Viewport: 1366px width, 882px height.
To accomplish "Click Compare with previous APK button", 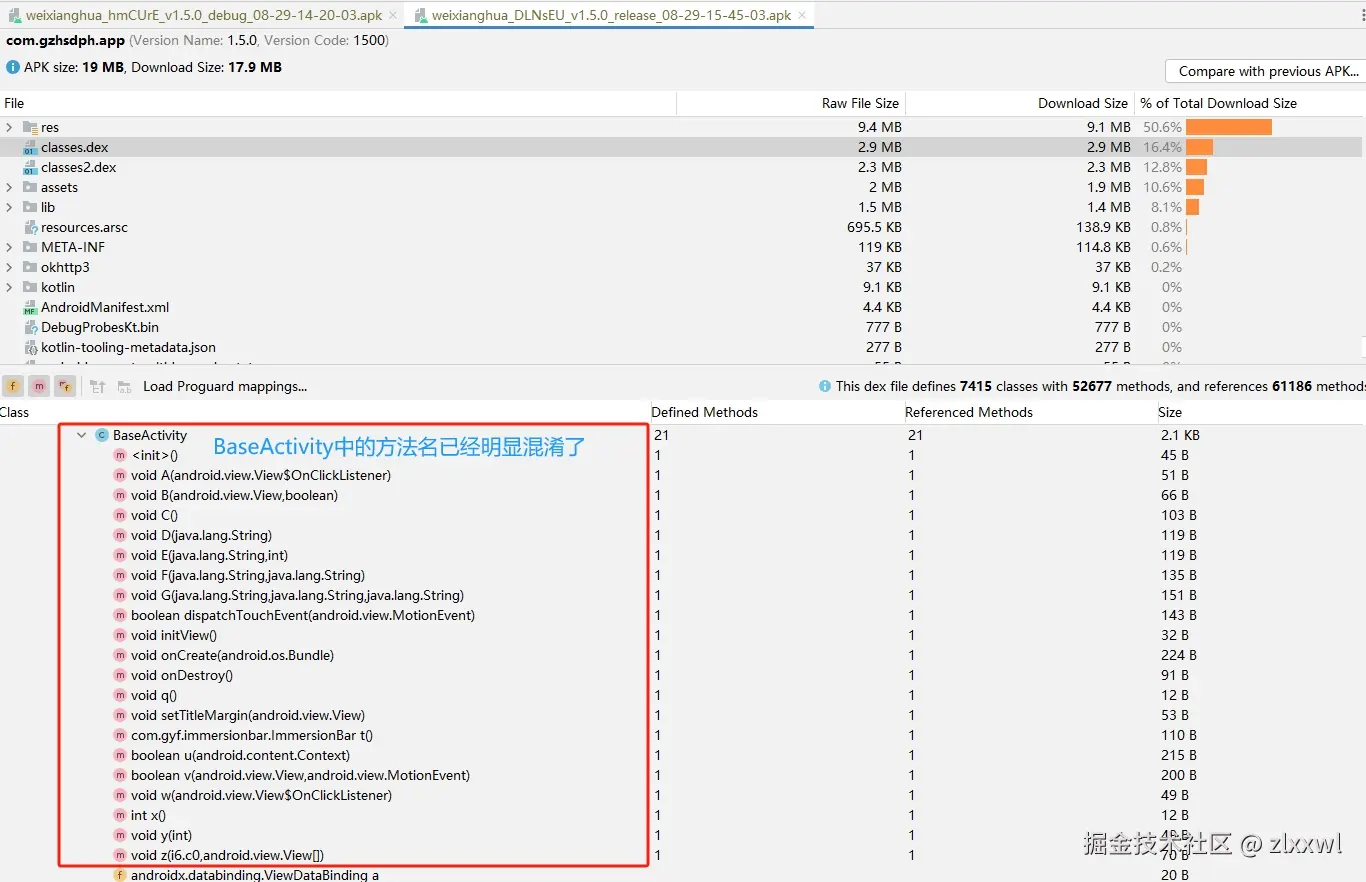I will (x=1268, y=71).
